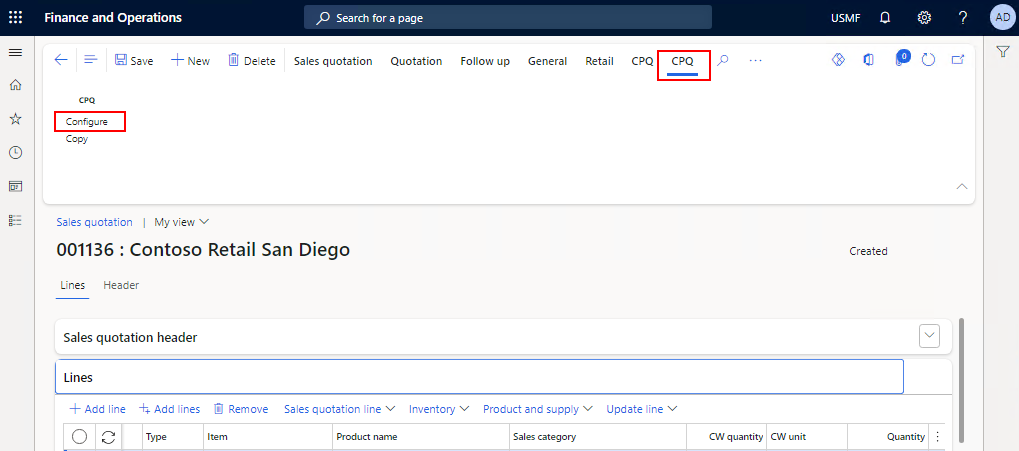Open Update line dropdown
This screenshot has width=1019, height=451.
tap(642, 409)
